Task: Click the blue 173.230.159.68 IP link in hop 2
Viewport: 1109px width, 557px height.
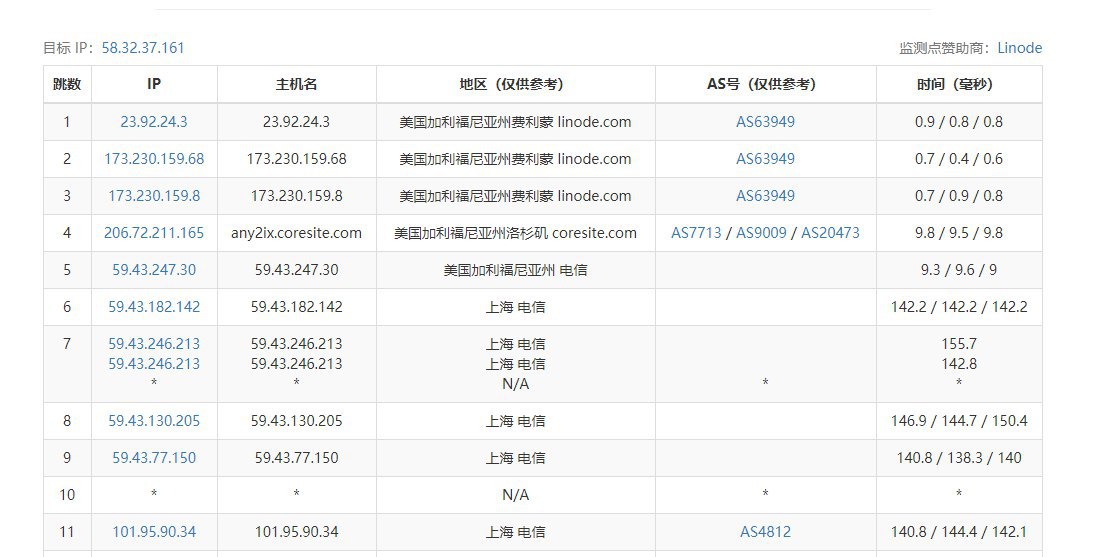Action: [x=154, y=159]
